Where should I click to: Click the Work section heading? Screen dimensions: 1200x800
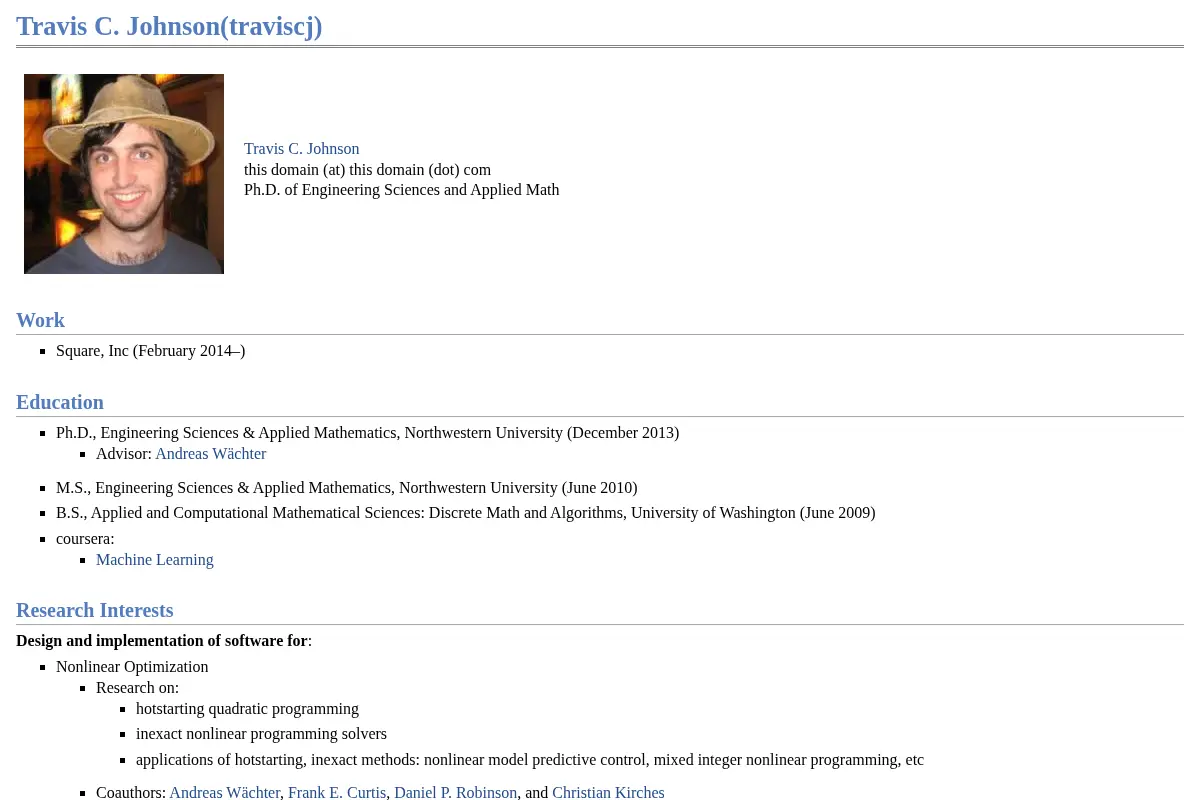coord(40,320)
